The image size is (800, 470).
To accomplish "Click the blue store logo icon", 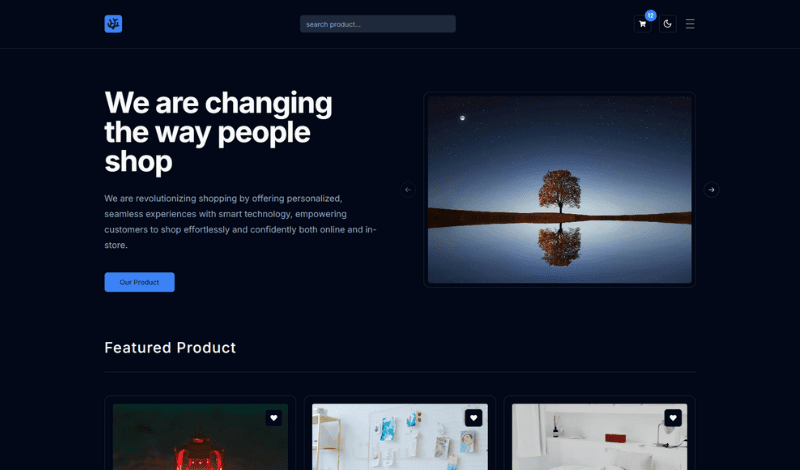I will 113,24.
